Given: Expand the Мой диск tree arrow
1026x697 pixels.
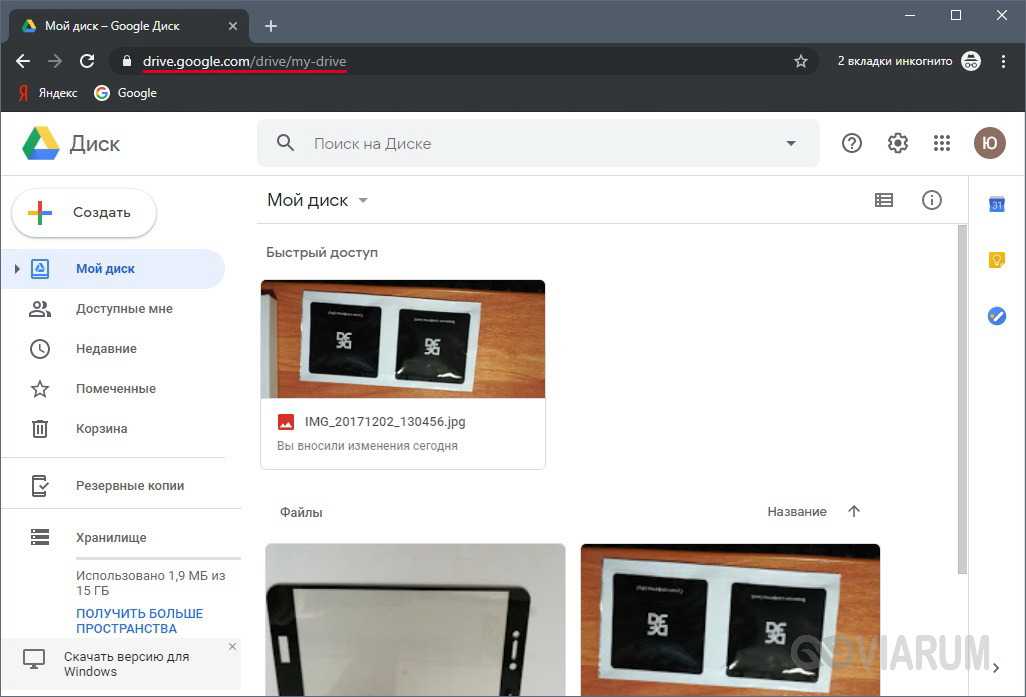Looking at the screenshot, I should (17, 269).
